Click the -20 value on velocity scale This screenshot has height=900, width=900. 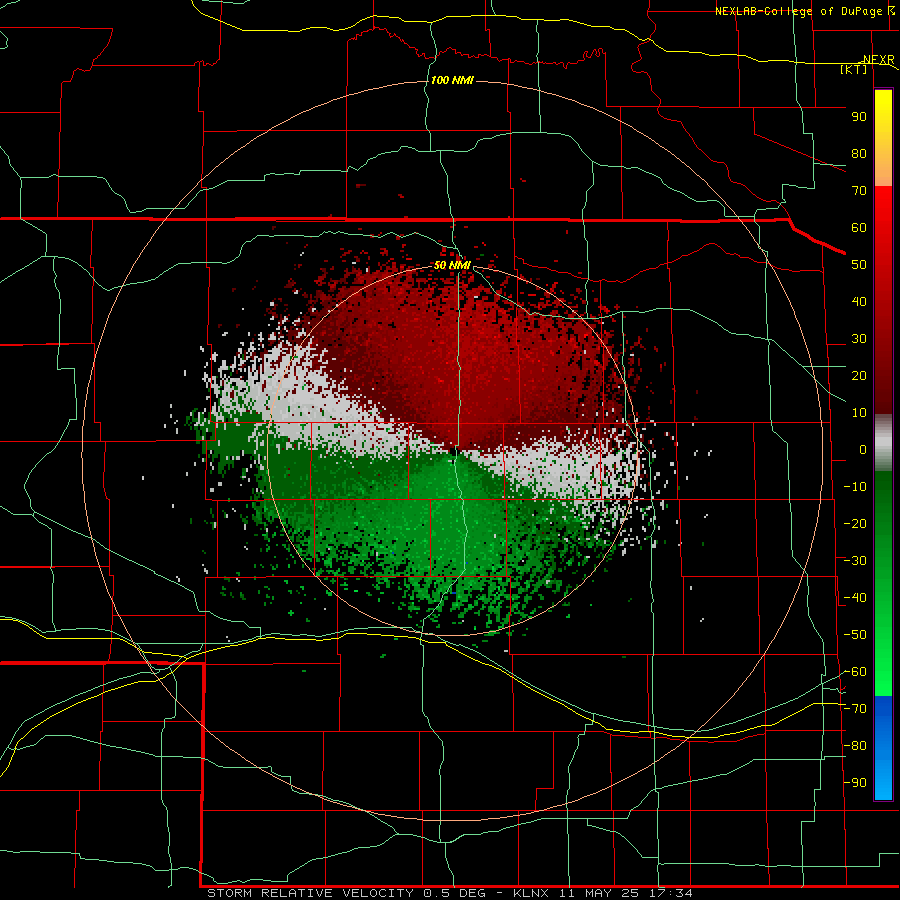(855, 523)
